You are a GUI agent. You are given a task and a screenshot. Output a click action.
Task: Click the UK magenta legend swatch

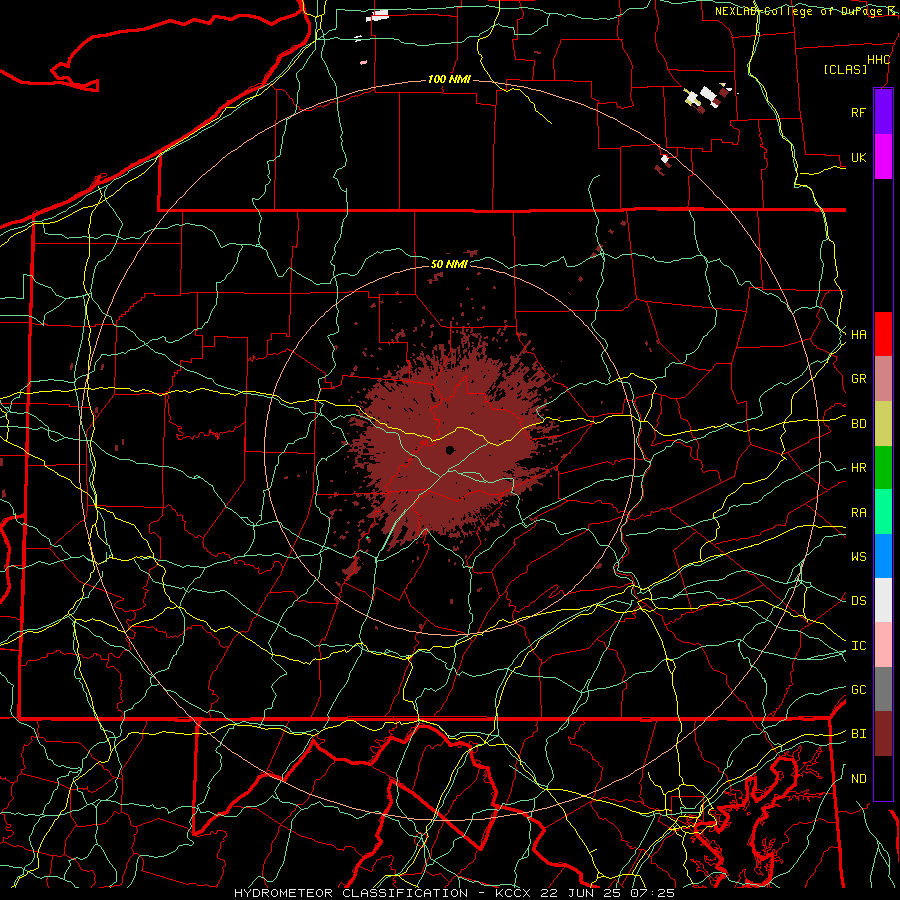[x=883, y=157]
